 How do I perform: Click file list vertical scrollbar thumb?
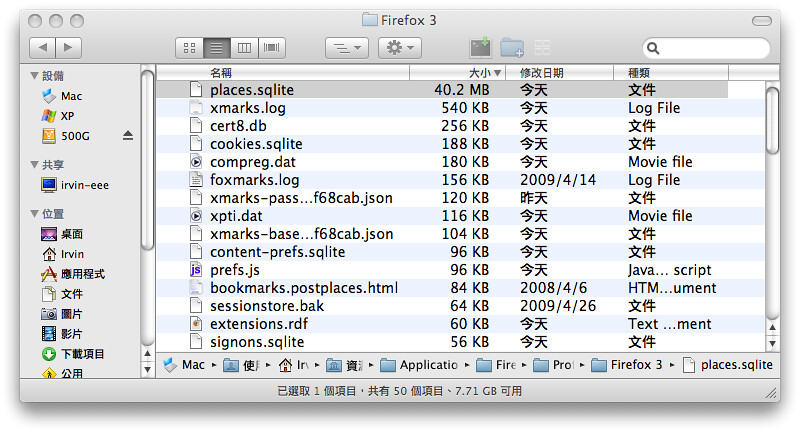772,120
